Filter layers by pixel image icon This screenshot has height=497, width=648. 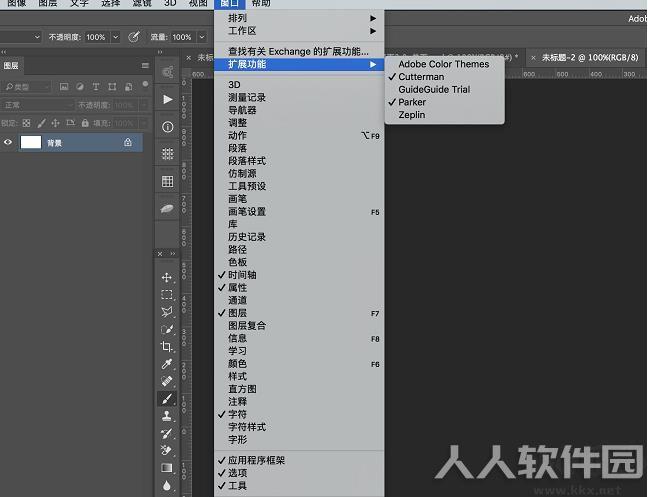point(64,86)
